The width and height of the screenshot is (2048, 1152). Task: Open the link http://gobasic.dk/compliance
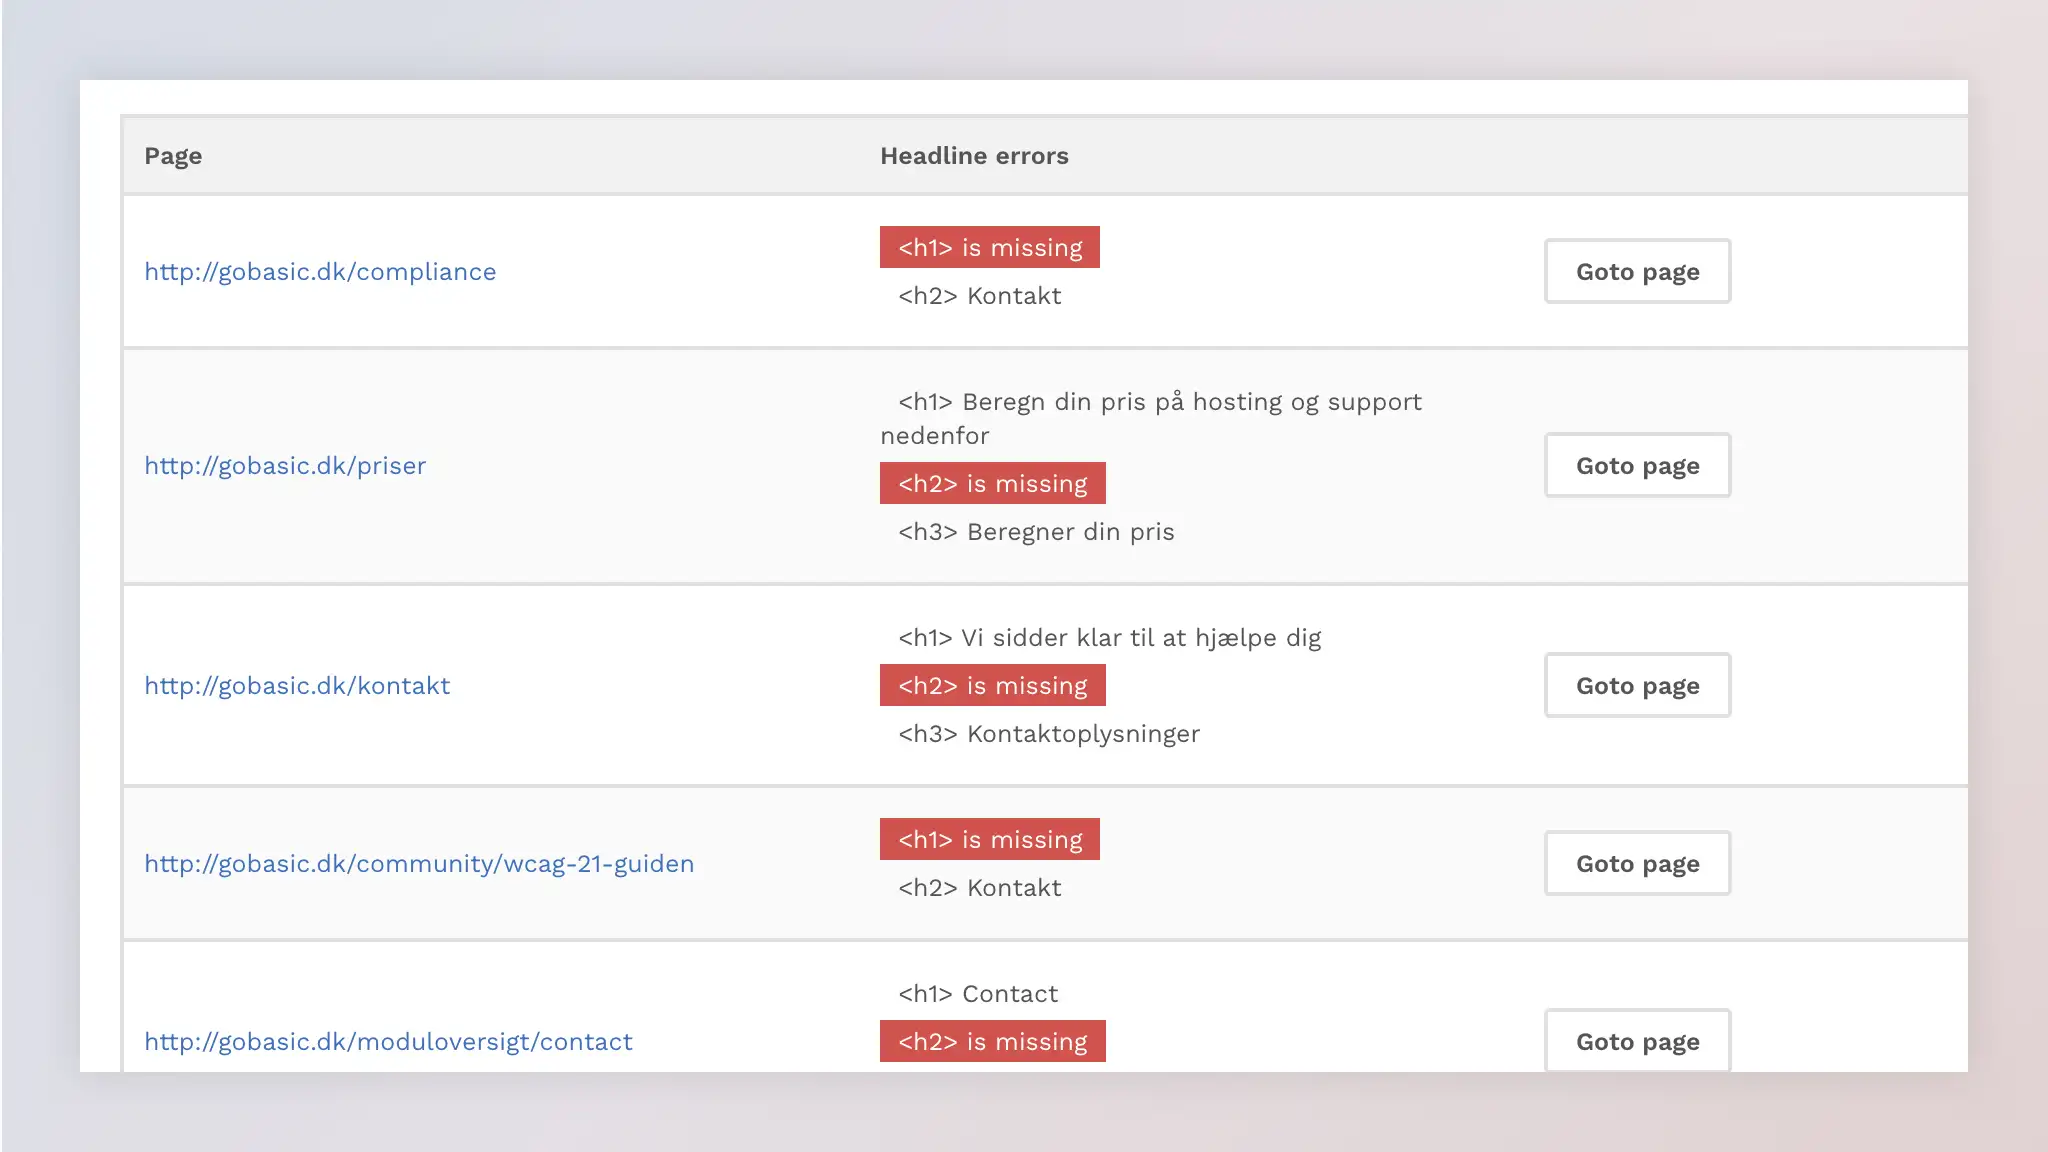tap(319, 271)
